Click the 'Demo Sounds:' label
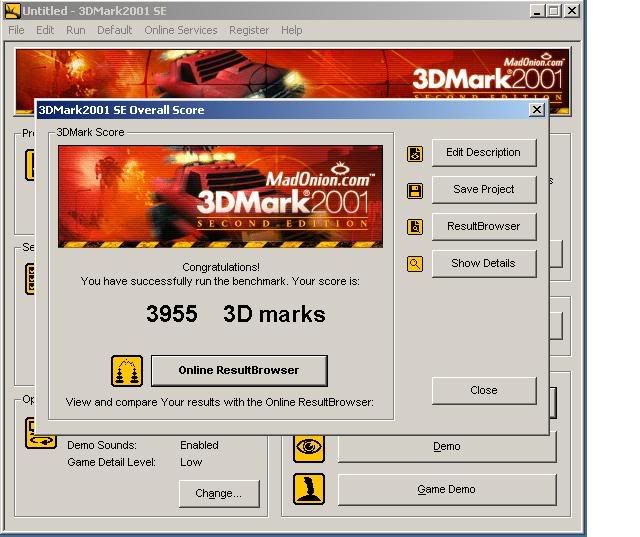 (x=102, y=445)
